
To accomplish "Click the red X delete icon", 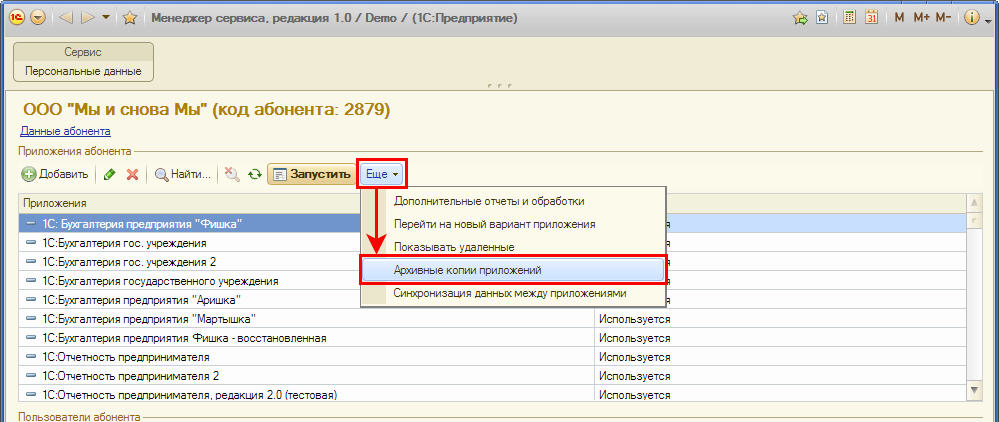I will 133,174.
